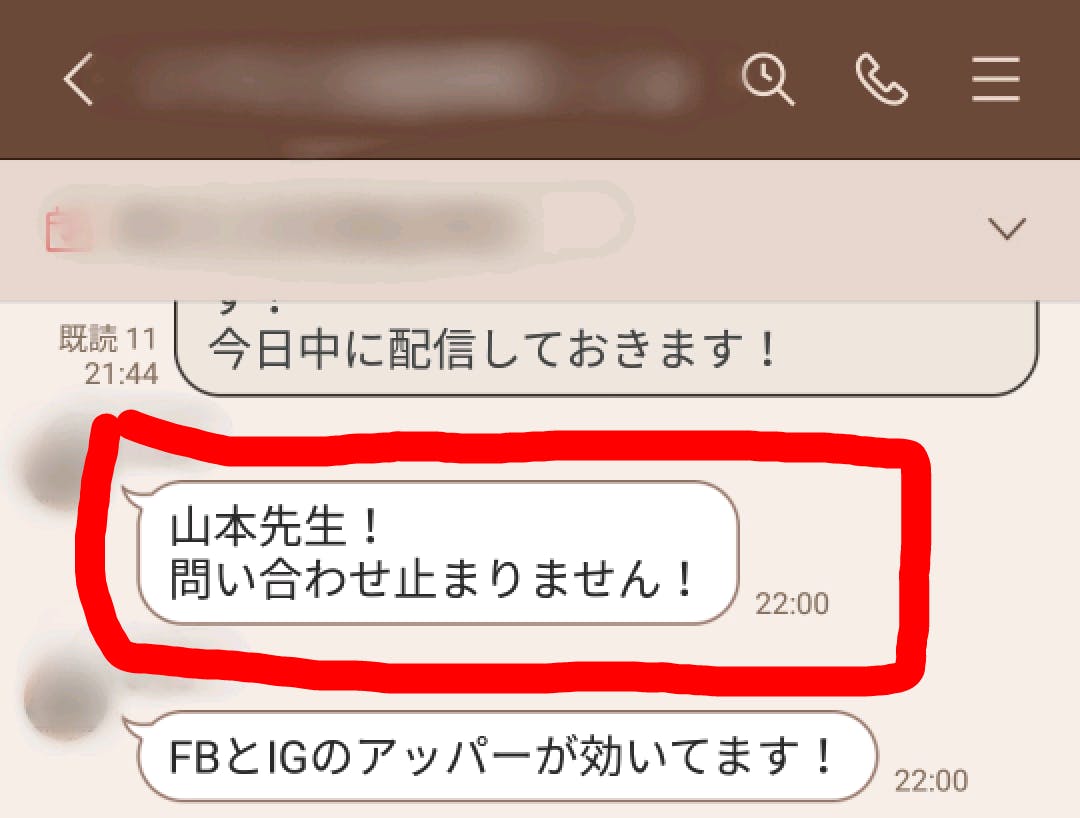Start a call with the phone icon
The height and width of the screenshot is (818, 1080).
coord(881,80)
